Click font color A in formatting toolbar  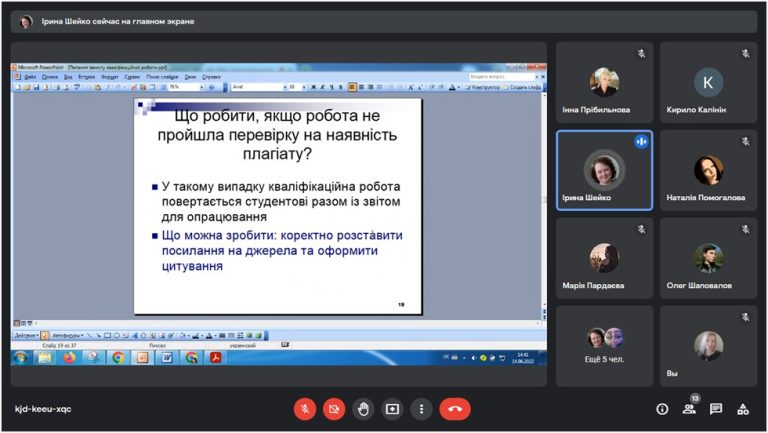(452, 87)
